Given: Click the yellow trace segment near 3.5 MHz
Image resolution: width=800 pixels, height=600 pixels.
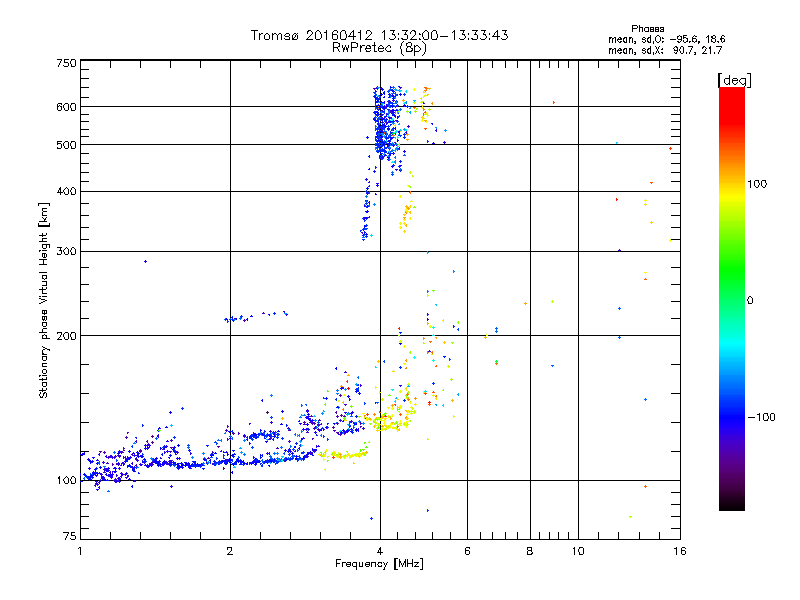Looking at the screenshot, I should coord(343,454).
